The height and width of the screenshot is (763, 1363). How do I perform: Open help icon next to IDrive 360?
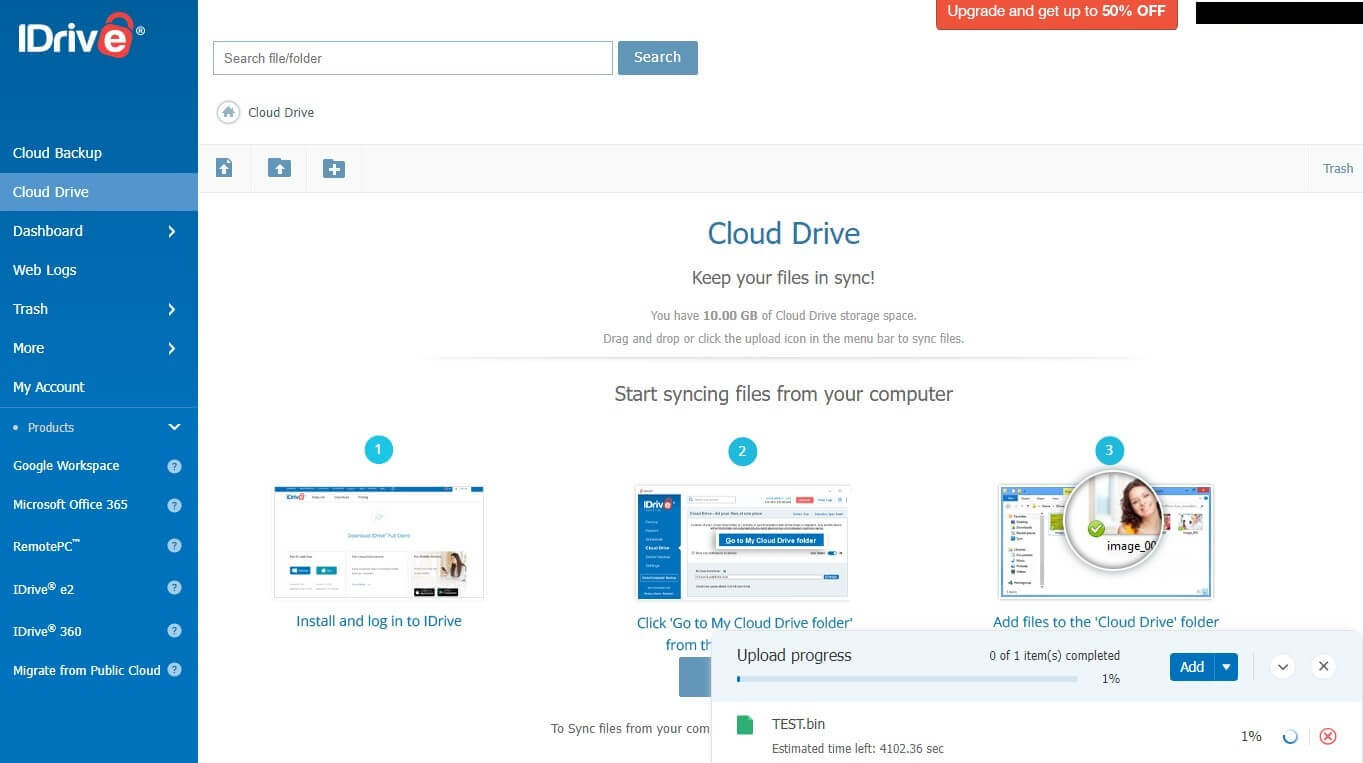click(x=174, y=631)
